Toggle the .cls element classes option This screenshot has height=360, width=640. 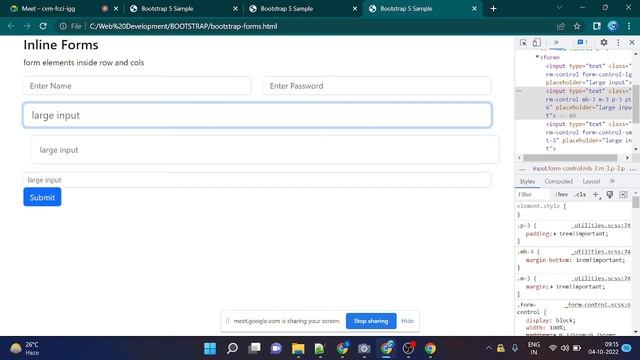580,195
